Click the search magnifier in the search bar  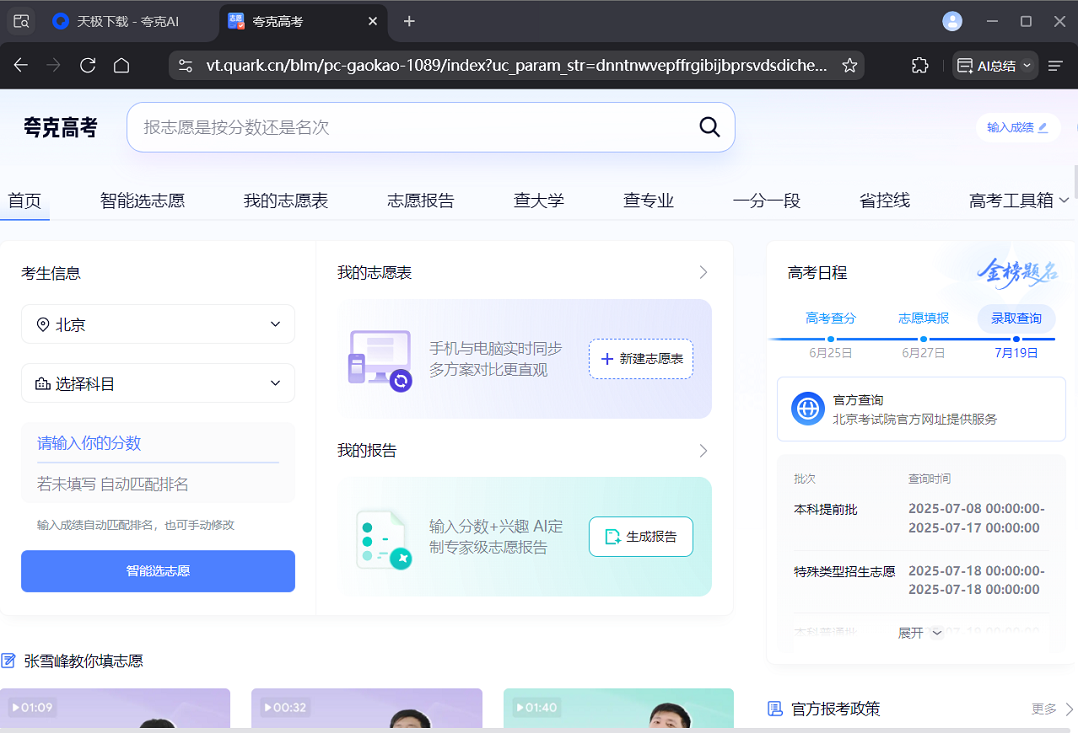tap(709, 127)
